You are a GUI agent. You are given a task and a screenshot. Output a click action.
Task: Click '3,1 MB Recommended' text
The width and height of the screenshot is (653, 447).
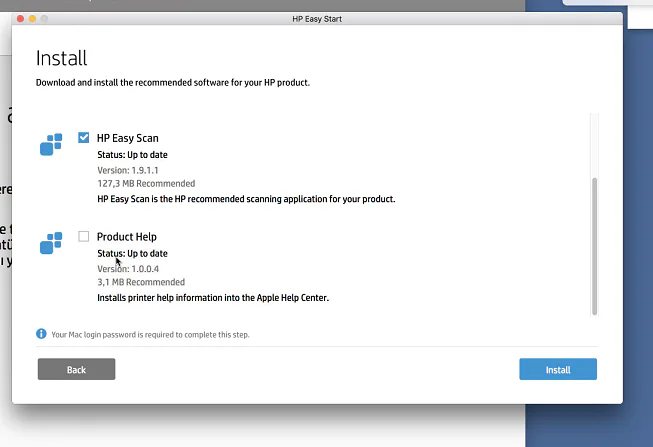[x=141, y=282]
